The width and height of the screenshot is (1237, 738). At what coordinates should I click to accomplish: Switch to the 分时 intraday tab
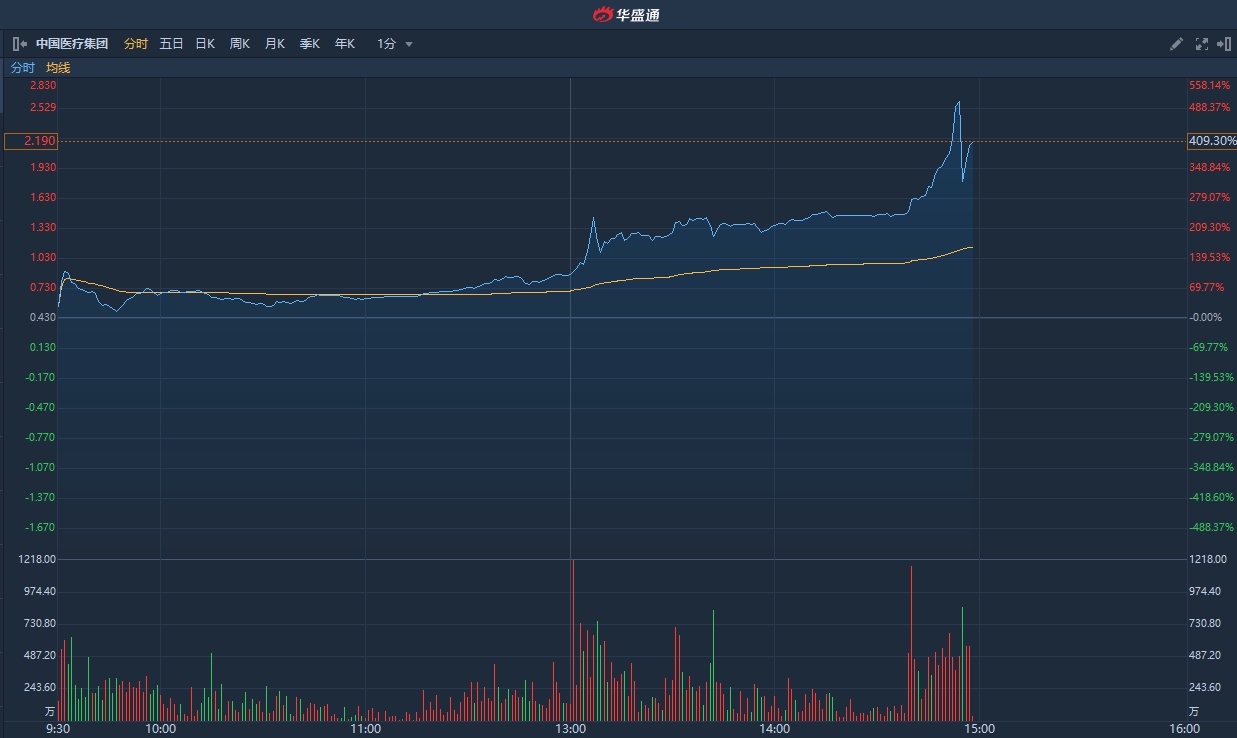(135, 44)
